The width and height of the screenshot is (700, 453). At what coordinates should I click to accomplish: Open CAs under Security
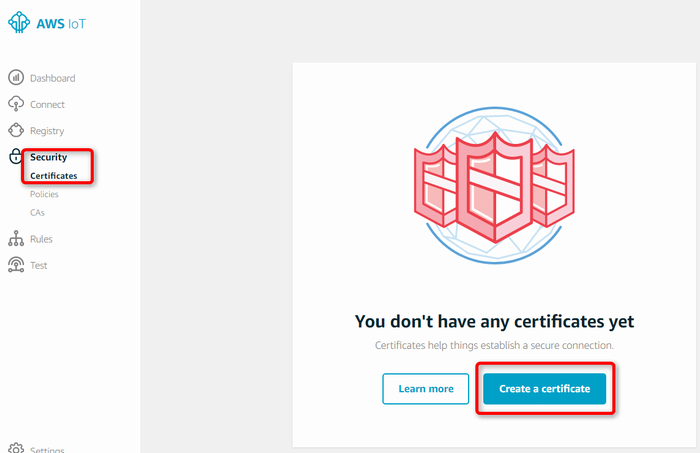tap(37, 212)
